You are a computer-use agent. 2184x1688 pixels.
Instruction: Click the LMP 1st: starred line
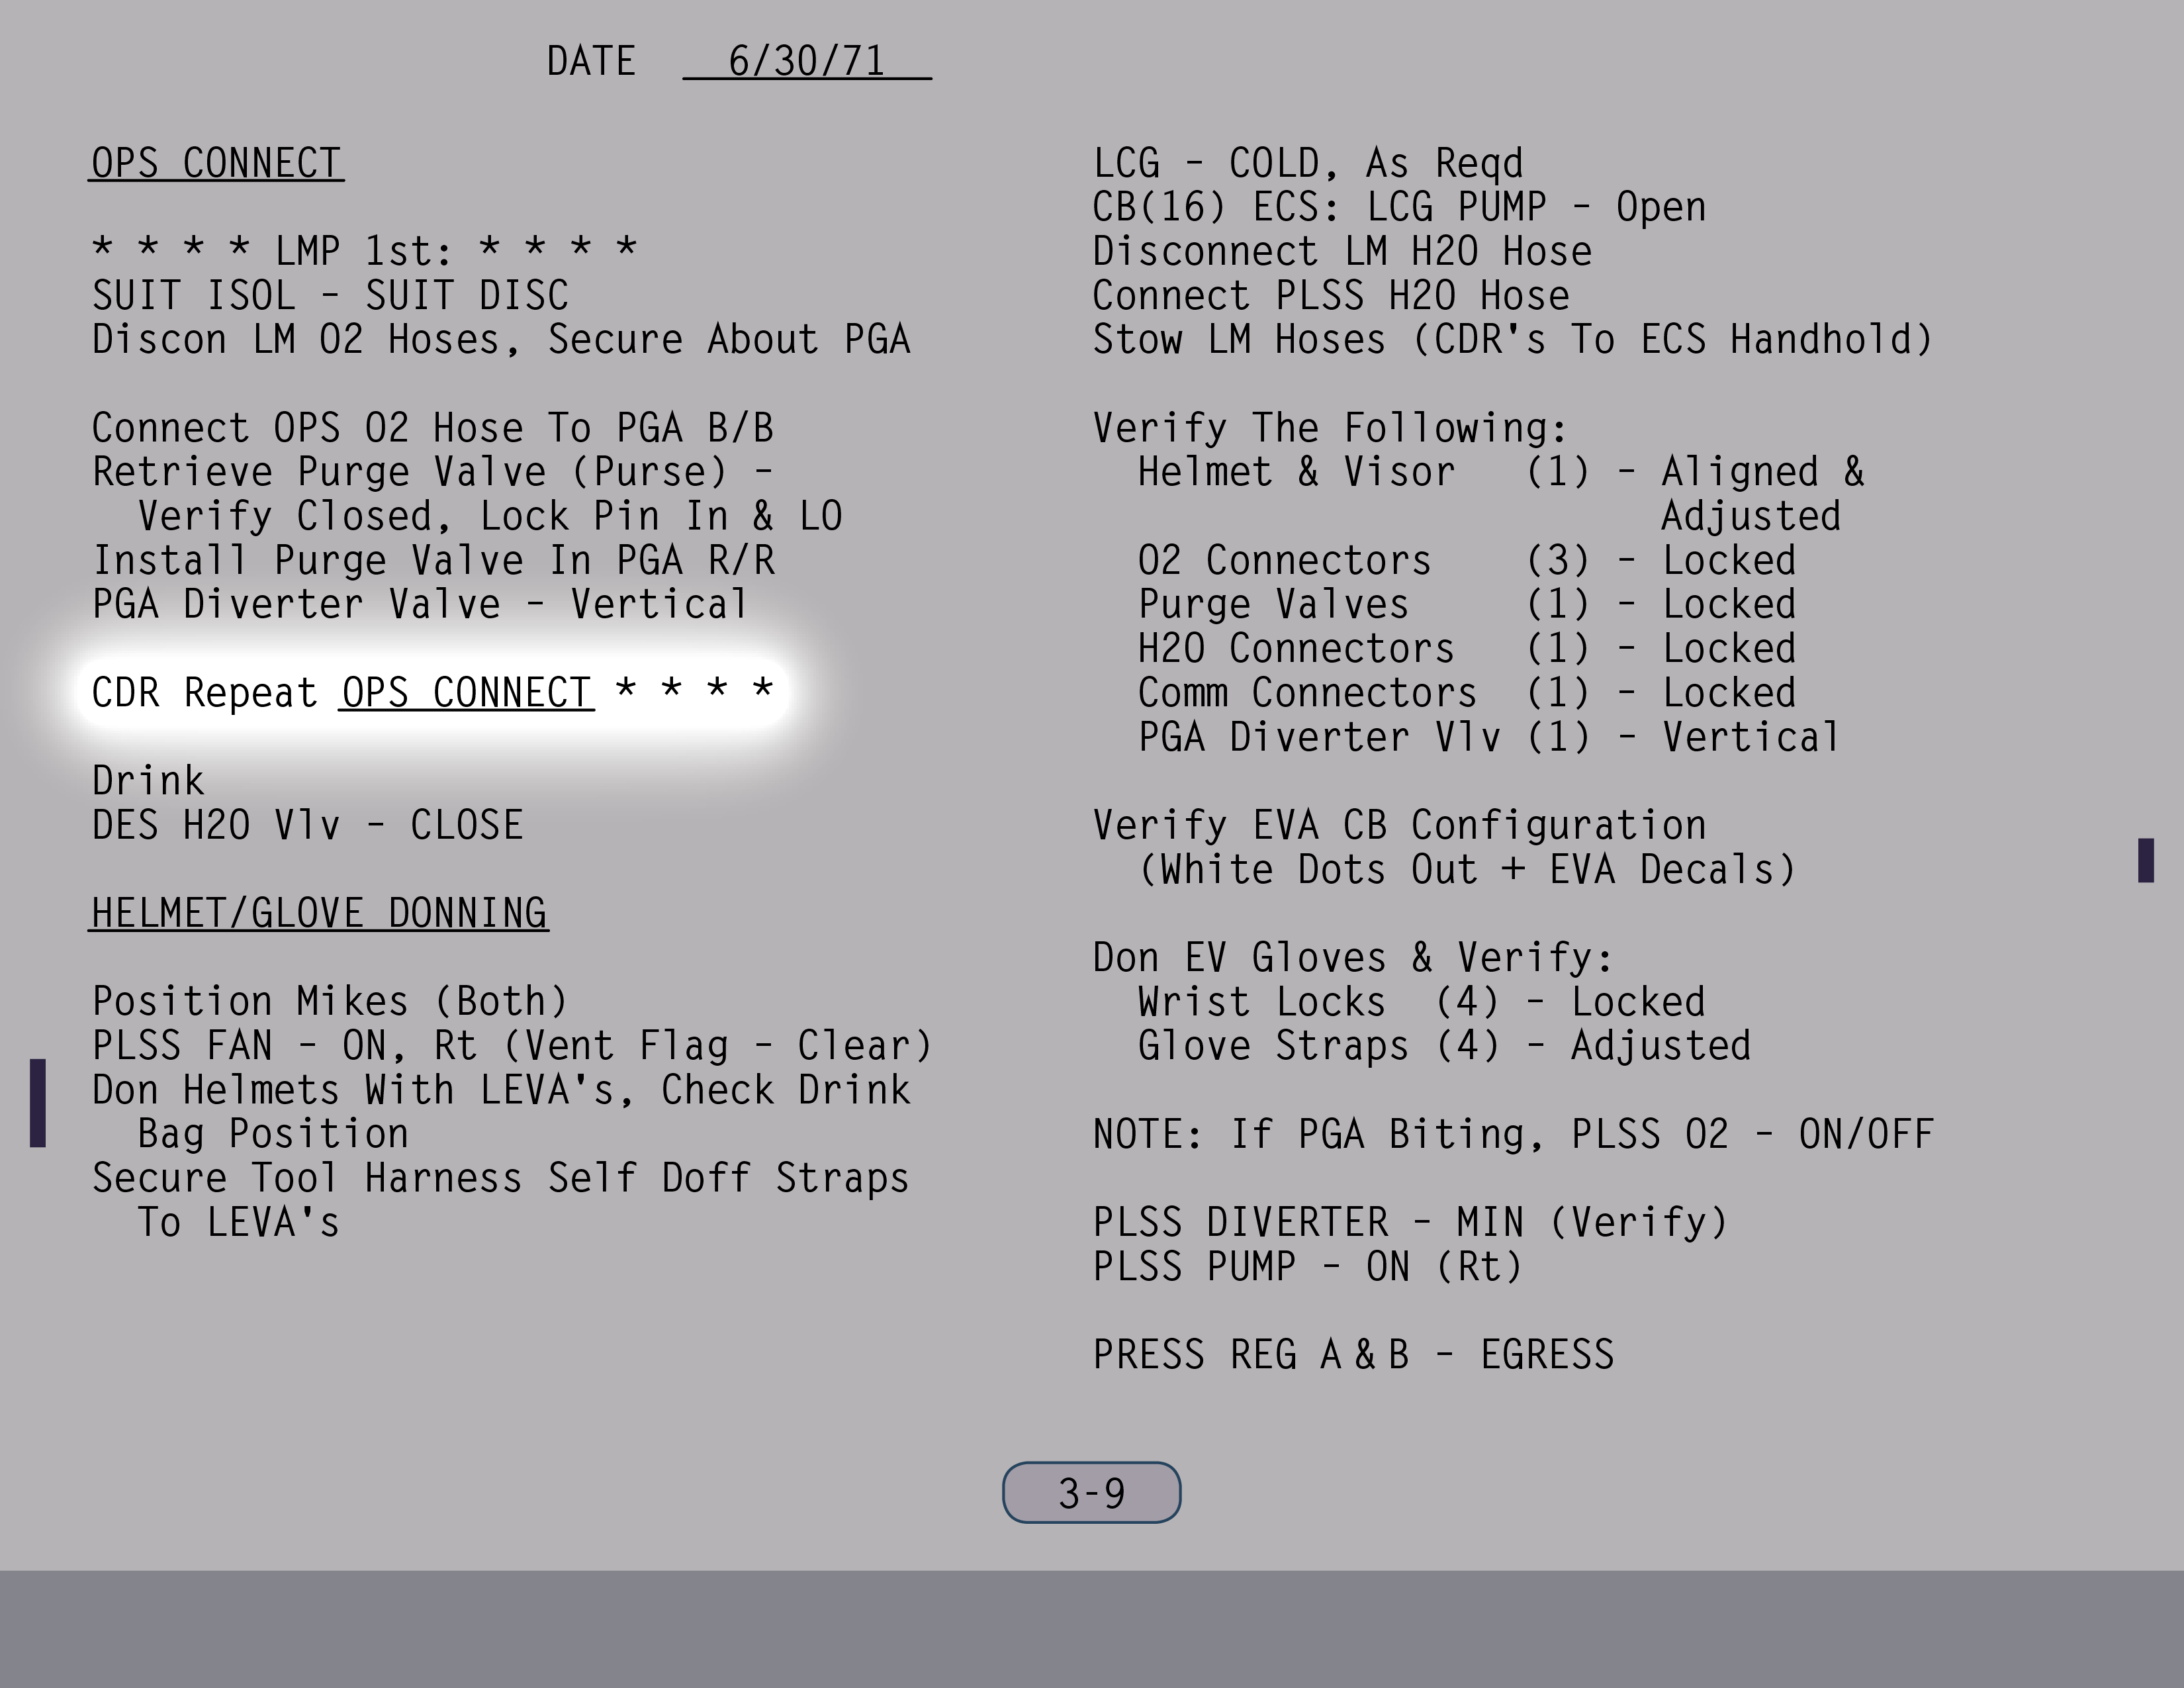(x=364, y=250)
